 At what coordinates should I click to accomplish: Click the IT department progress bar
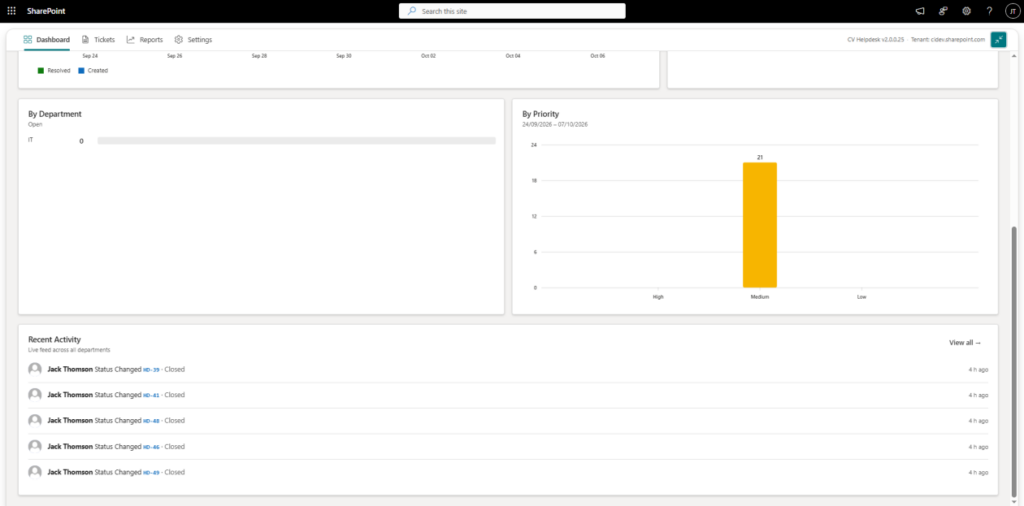(x=296, y=140)
